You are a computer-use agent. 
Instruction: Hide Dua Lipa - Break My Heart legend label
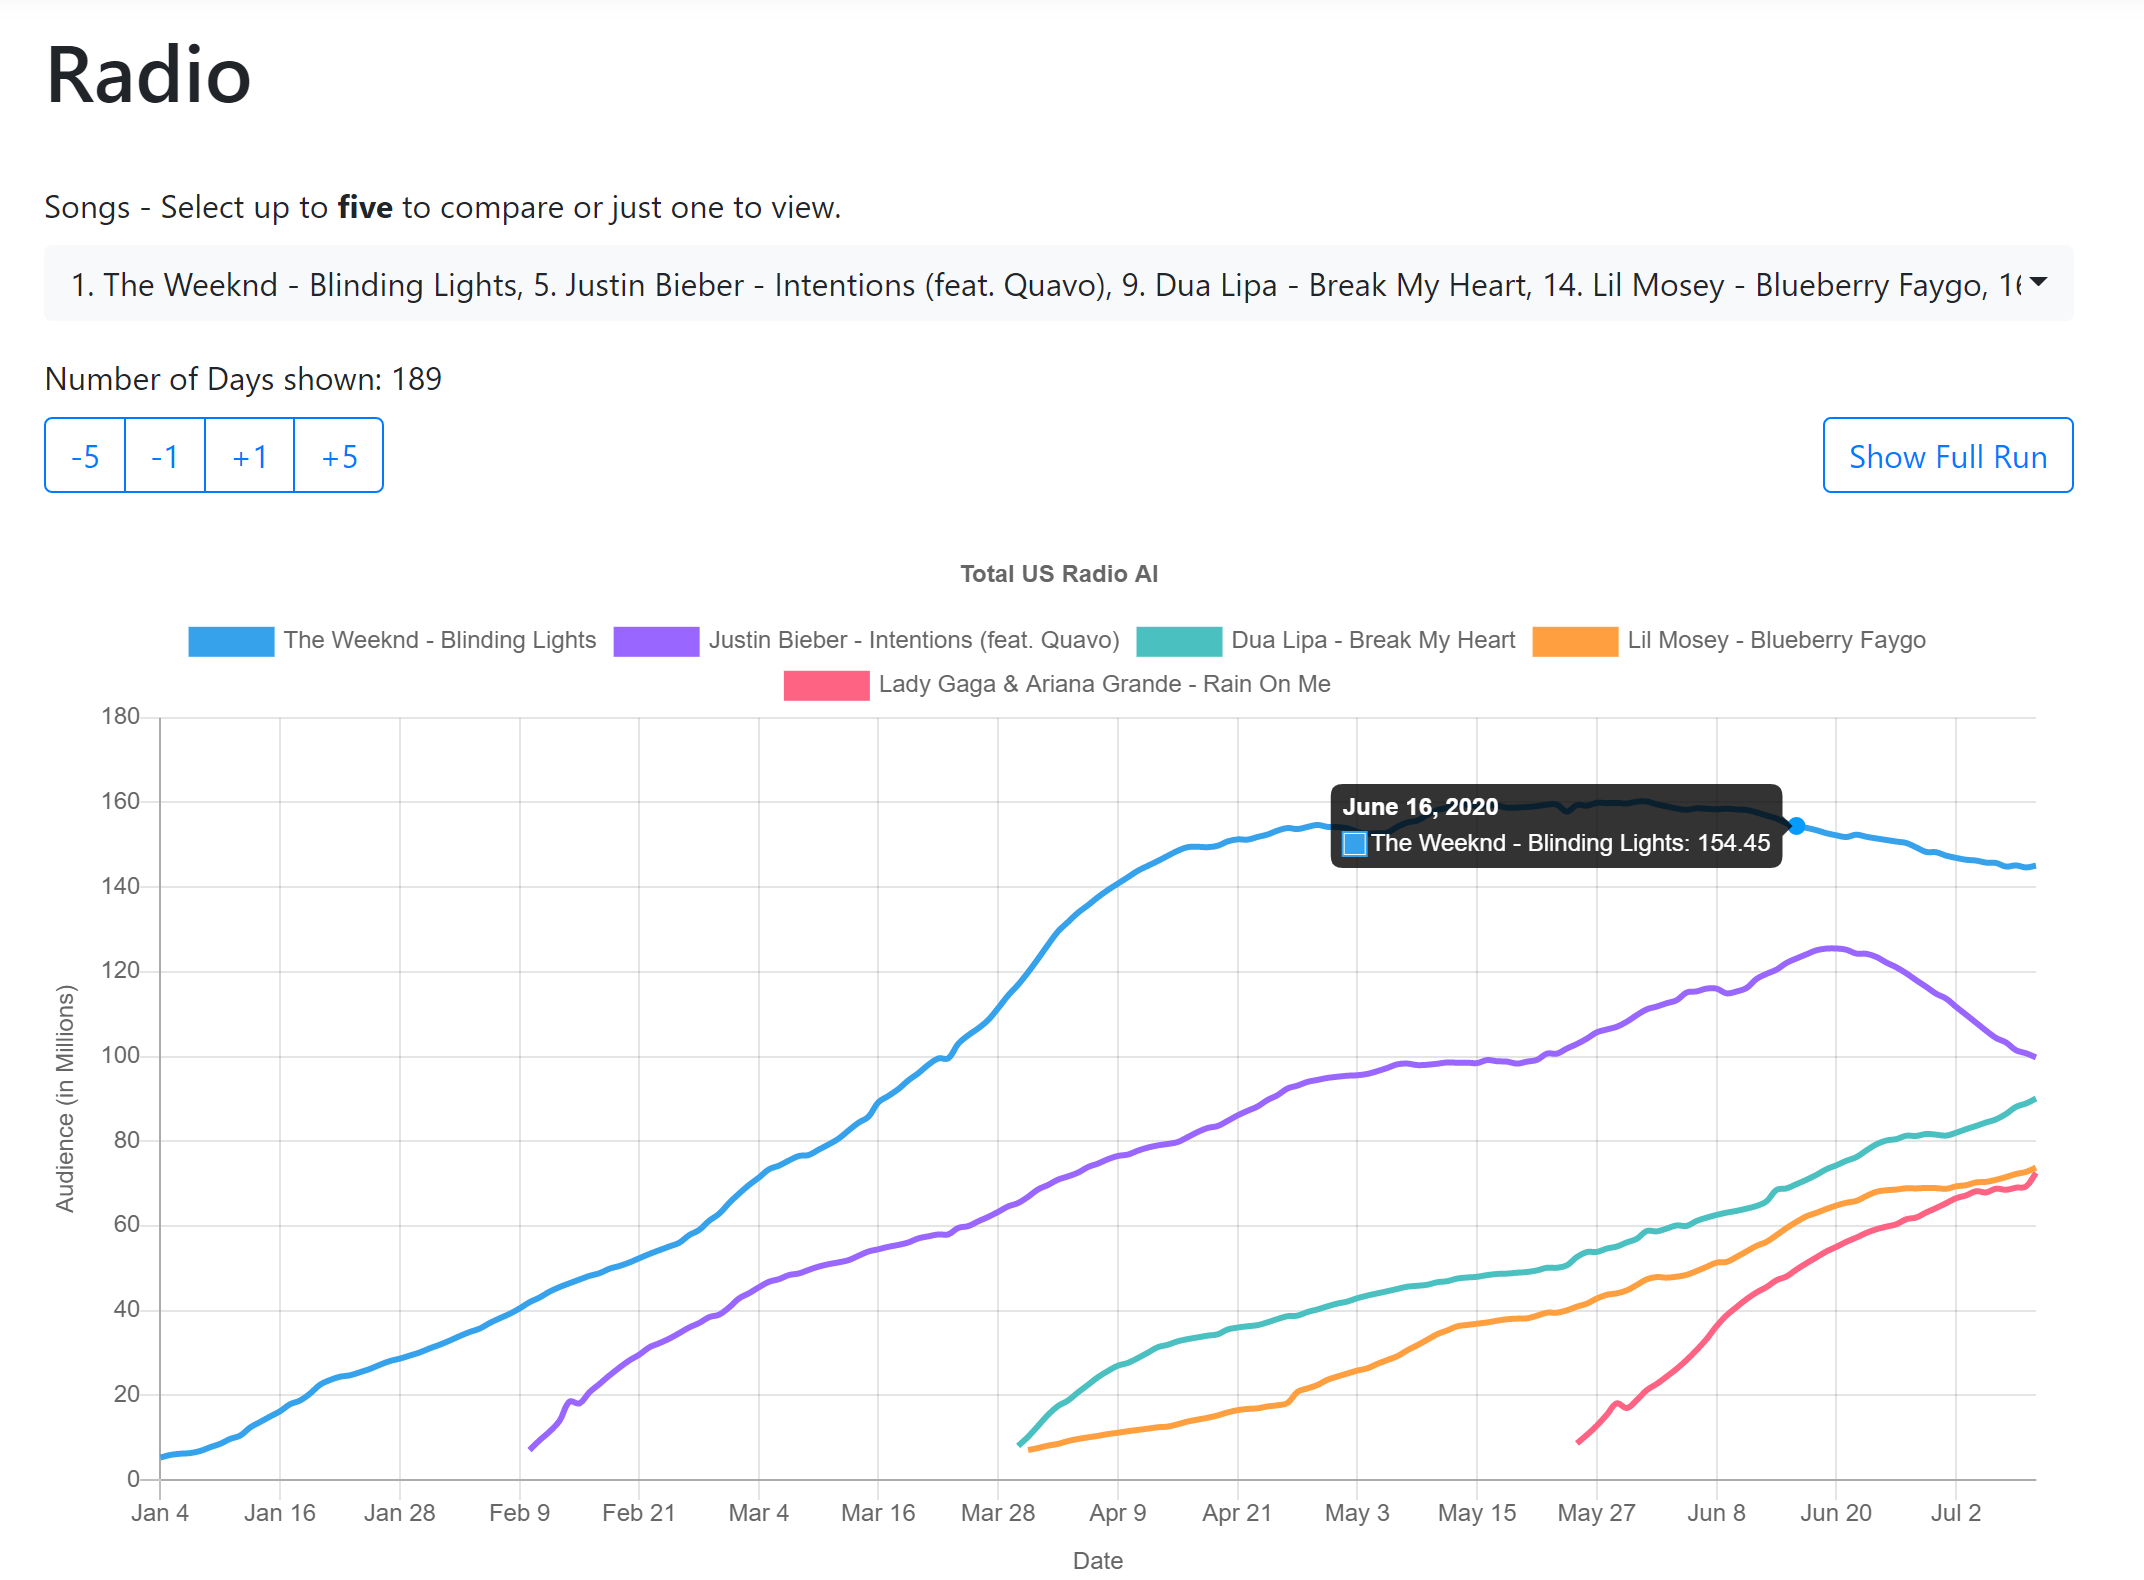click(x=1372, y=640)
